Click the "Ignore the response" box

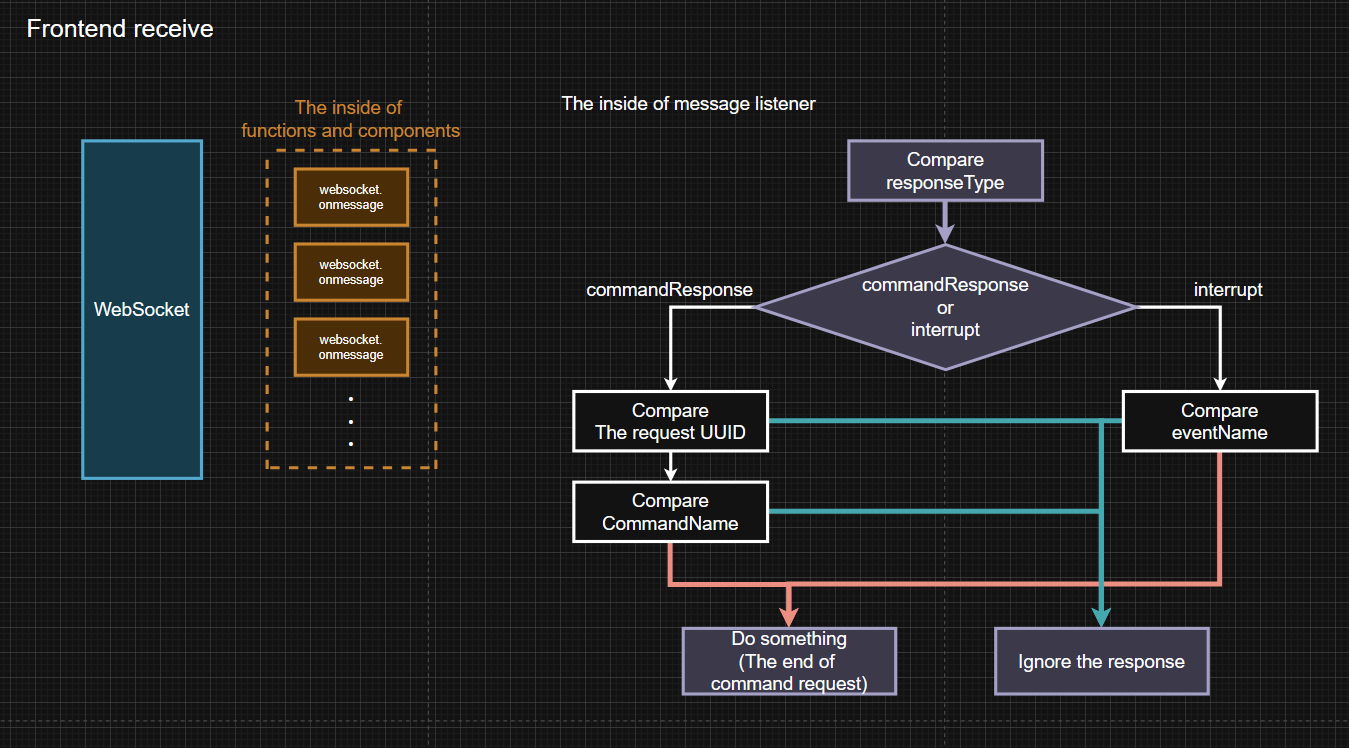pos(1101,661)
